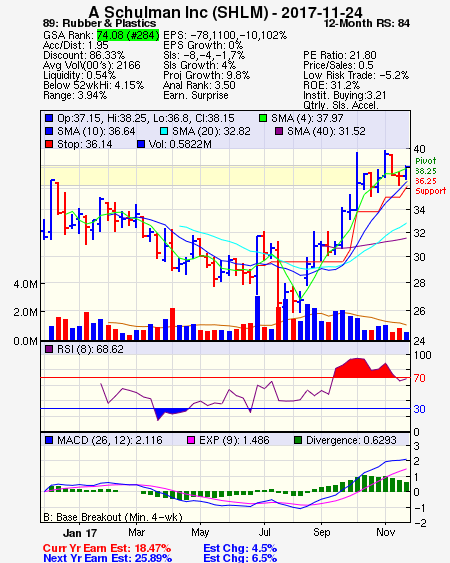Click the Stop: 36.14 legend label
The width and height of the screenshot is (450, 563).
[85, 144]
